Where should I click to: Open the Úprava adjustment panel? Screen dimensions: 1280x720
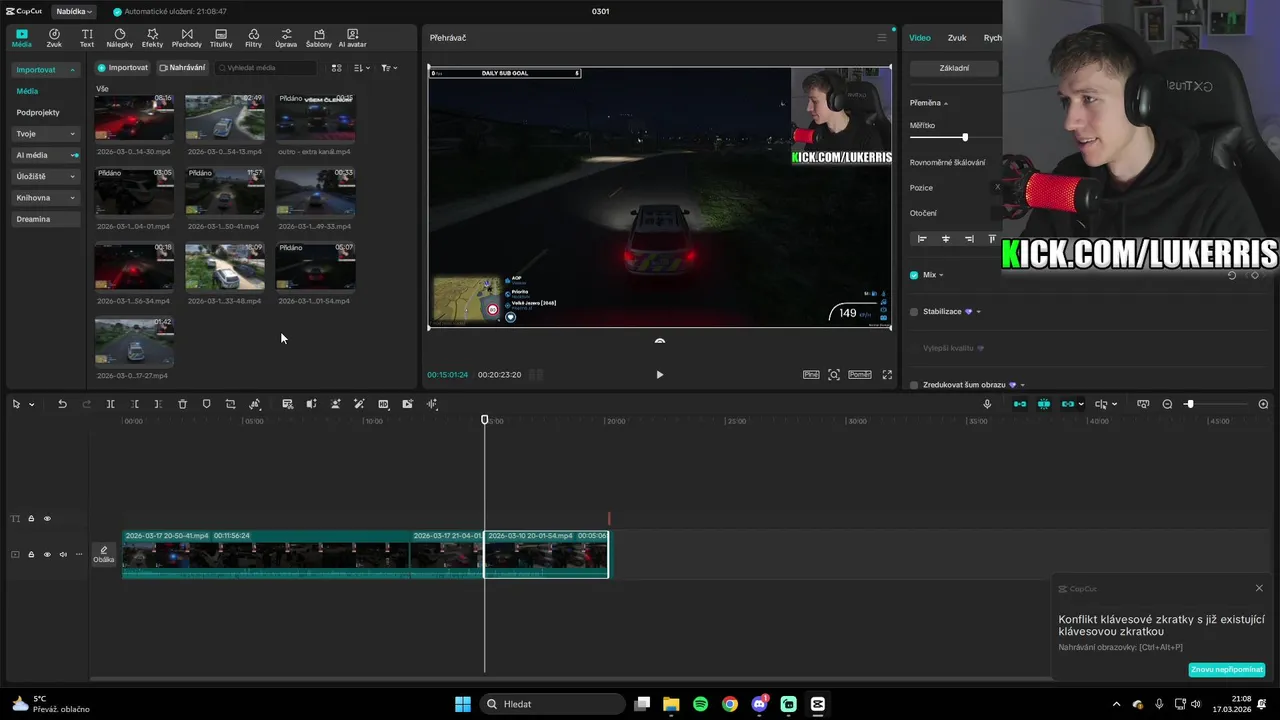tap(286, 38)
